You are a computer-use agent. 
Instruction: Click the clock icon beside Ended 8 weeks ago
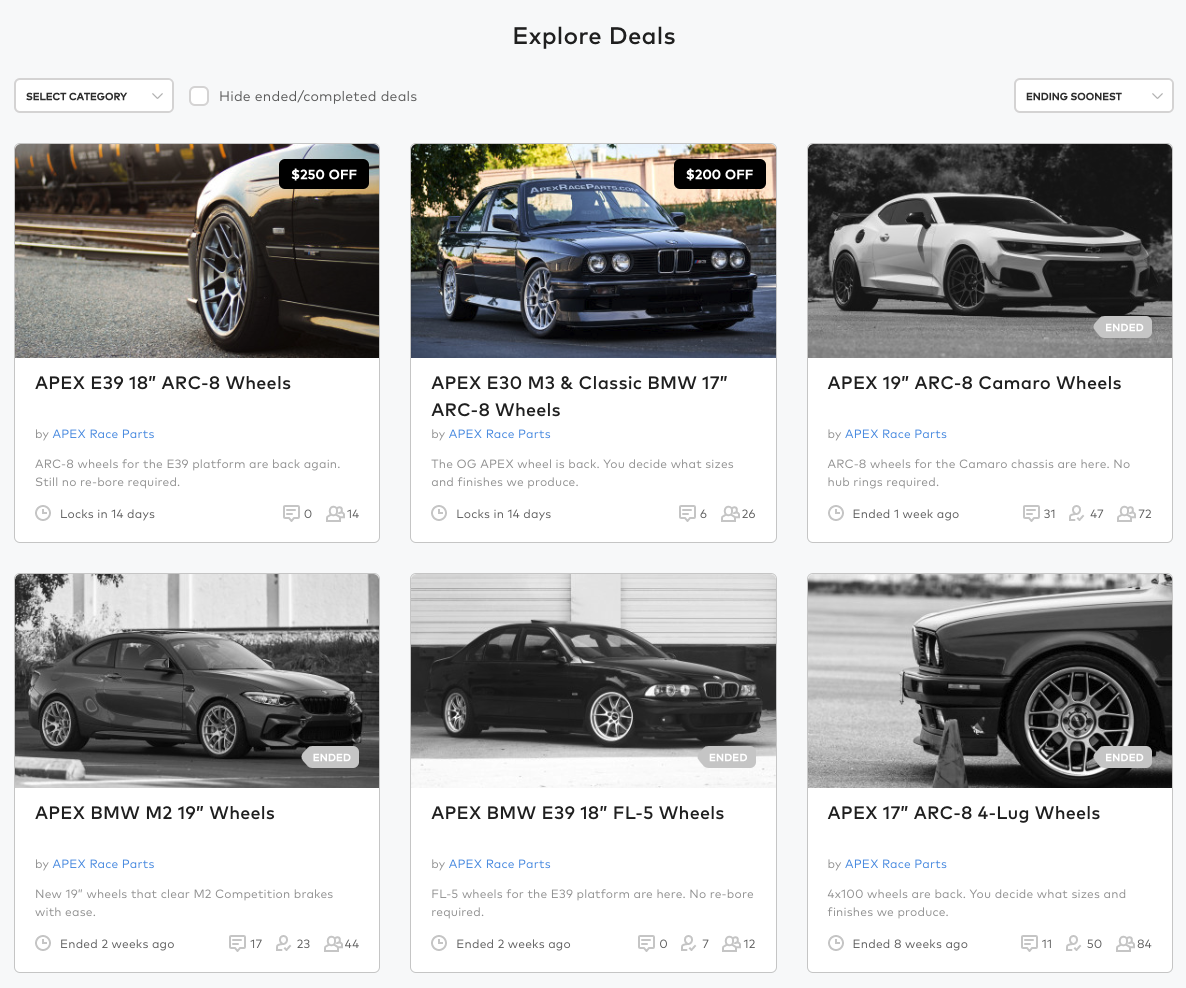pyautogui.click(x=835, y=943)
